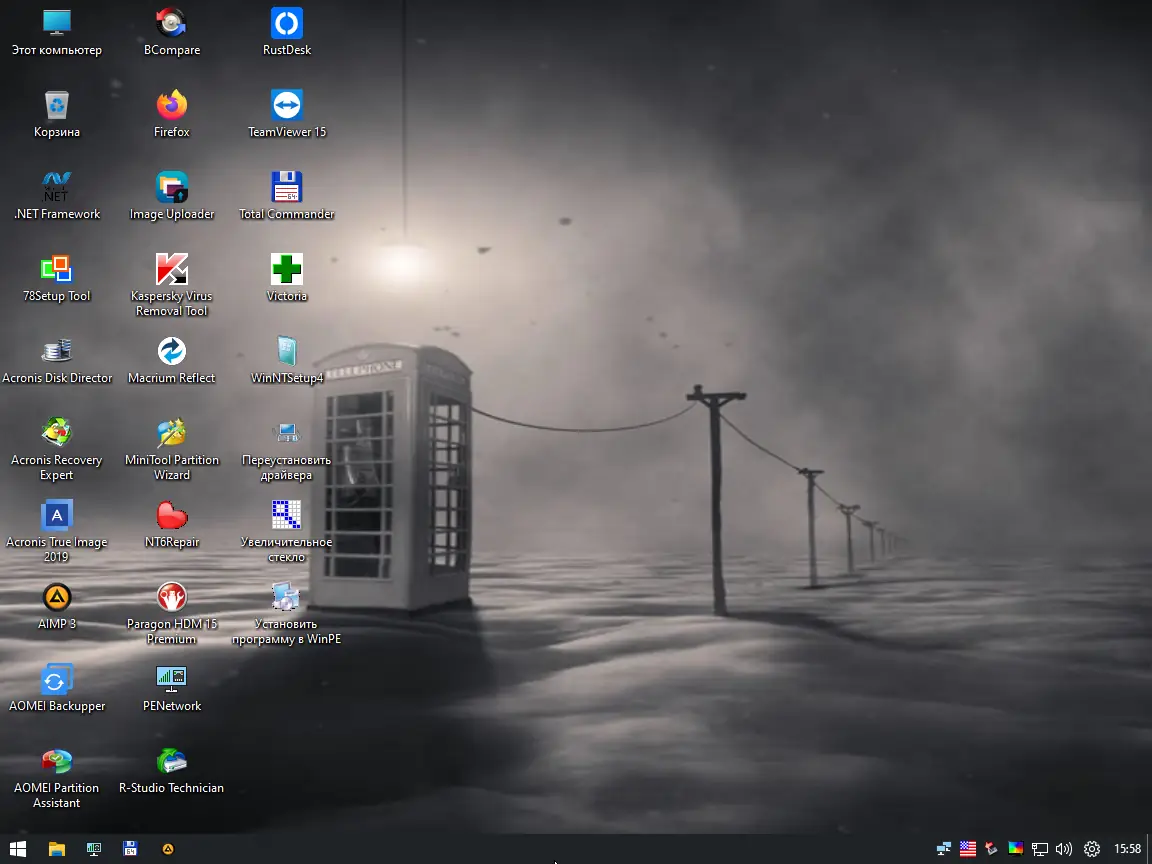Select the Image Uploader shortcut
The image size is (1152, 864).
(x=171, y=197)
